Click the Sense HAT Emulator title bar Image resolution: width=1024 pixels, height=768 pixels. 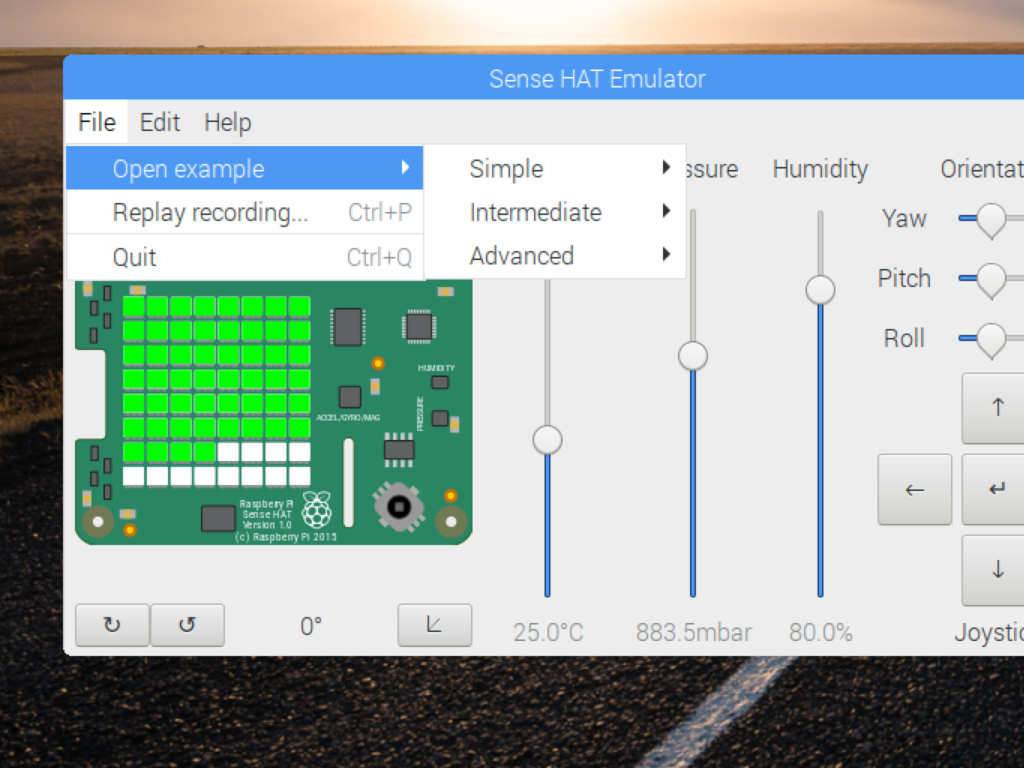544,78
